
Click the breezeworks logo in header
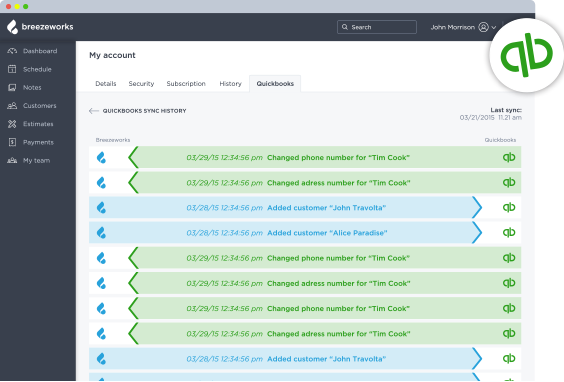tap(40, 27)
